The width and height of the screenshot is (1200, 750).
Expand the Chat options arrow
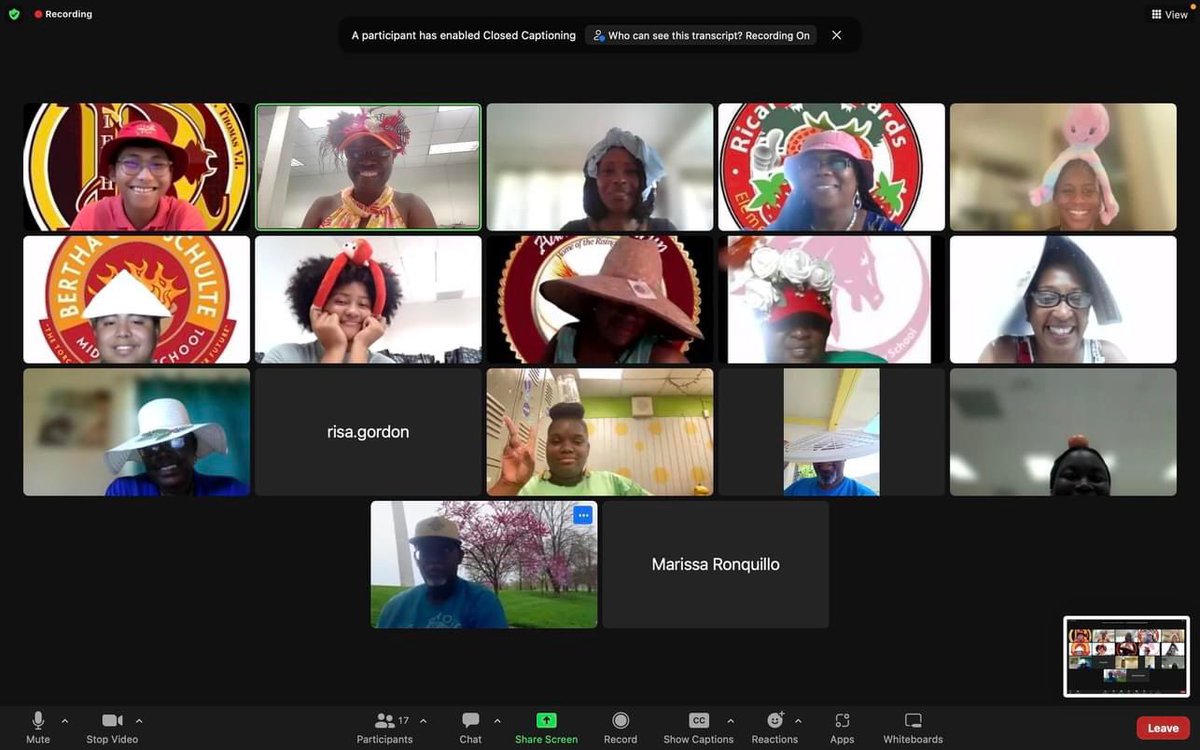pyautogui.click(x=497, y=720)
